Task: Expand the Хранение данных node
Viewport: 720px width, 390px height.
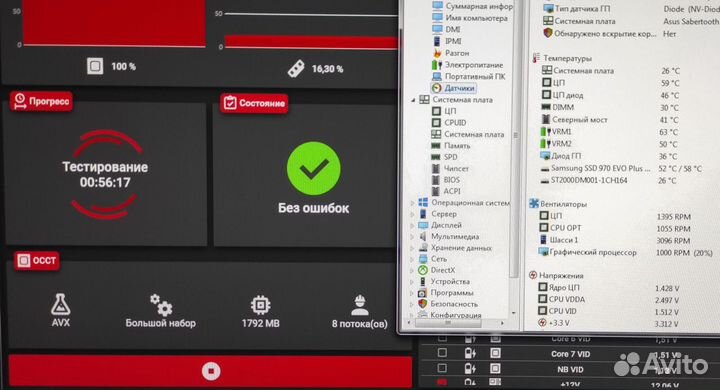Action: click(x=412, y=248)
